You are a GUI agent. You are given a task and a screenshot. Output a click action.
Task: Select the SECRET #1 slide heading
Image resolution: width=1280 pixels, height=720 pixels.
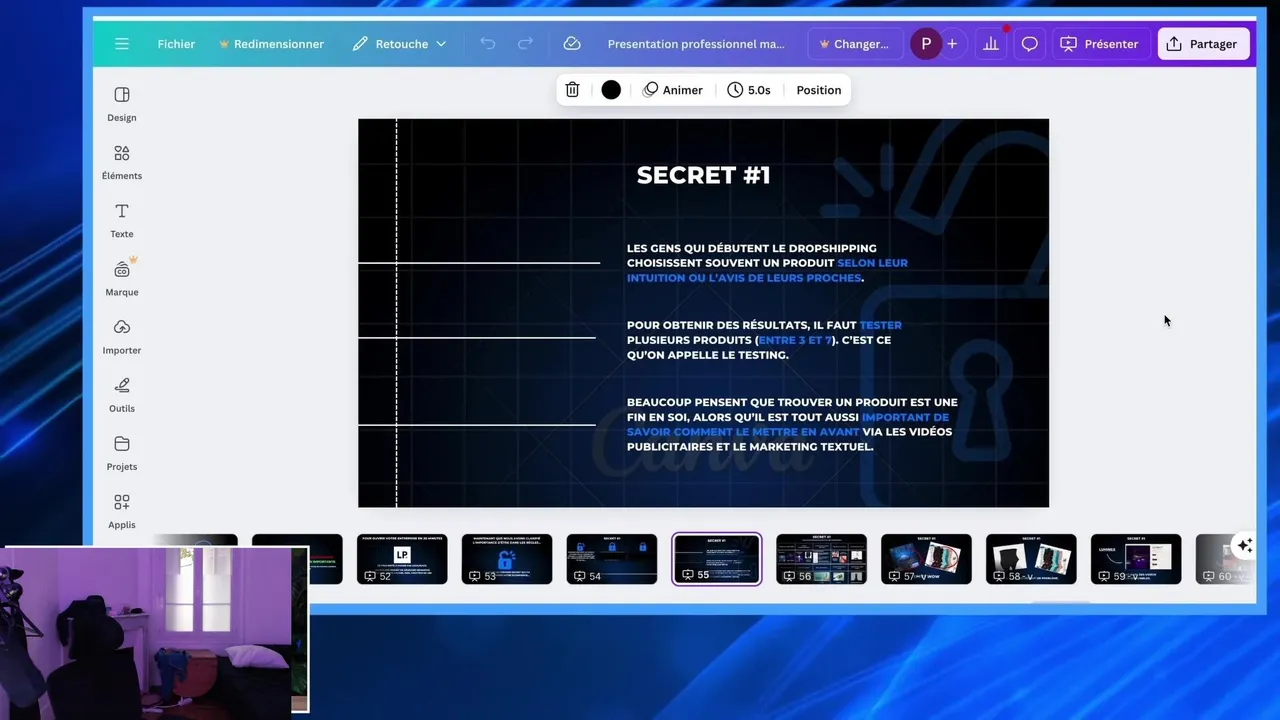pos(704,175)
